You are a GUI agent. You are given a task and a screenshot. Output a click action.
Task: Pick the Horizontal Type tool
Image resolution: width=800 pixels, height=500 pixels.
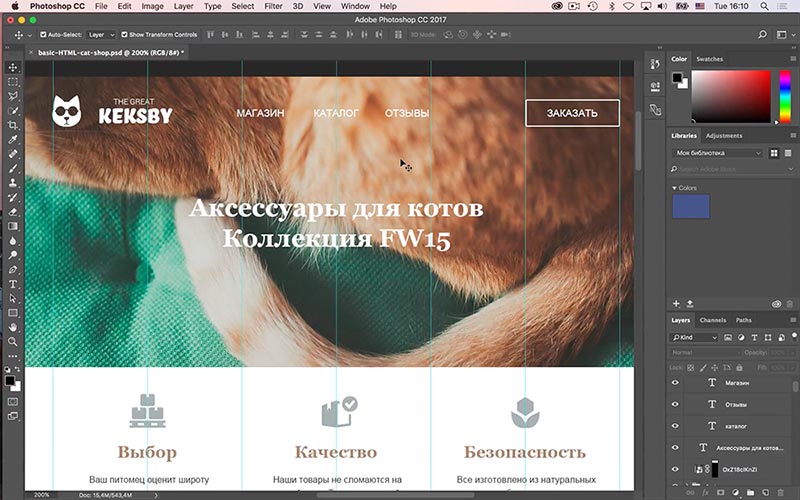pyautogui.click(x=12, y=283)
